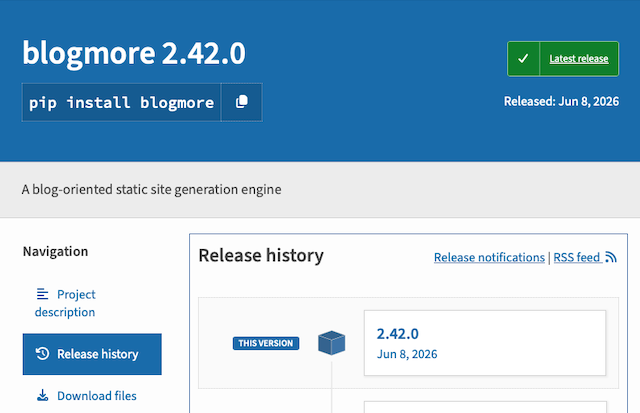Click the Project description lines icon
The image size is (640, 413).
[42, 294]
